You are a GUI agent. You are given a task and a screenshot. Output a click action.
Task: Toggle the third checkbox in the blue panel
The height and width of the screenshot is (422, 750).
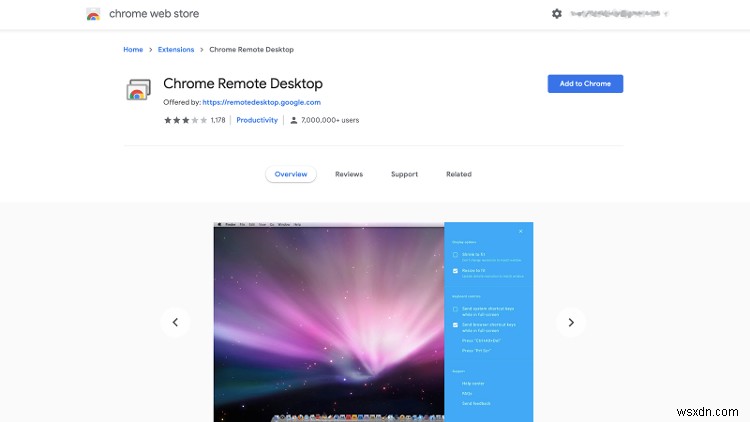pos(455,309)
